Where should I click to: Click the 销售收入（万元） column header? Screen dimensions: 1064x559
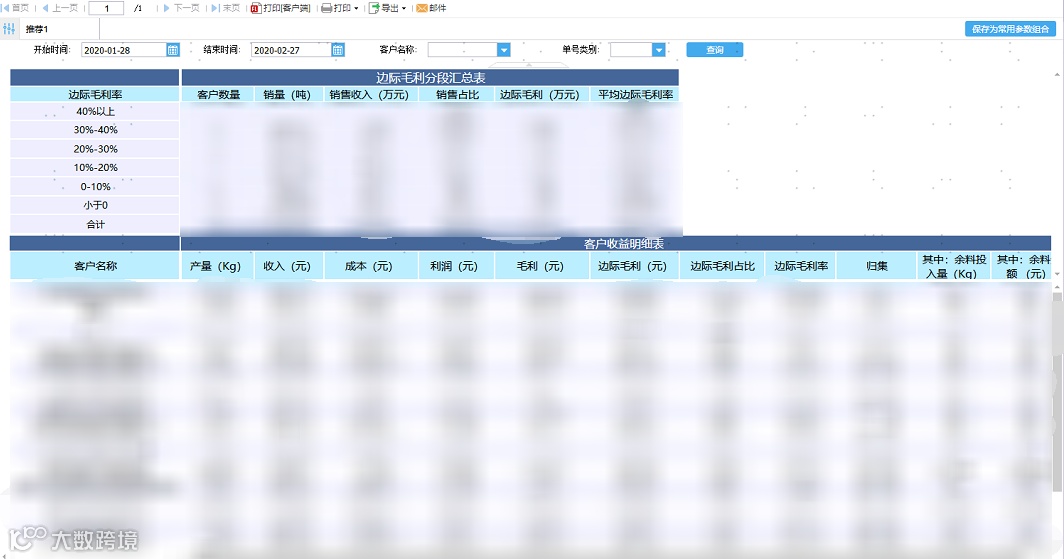tap(369, 94)
